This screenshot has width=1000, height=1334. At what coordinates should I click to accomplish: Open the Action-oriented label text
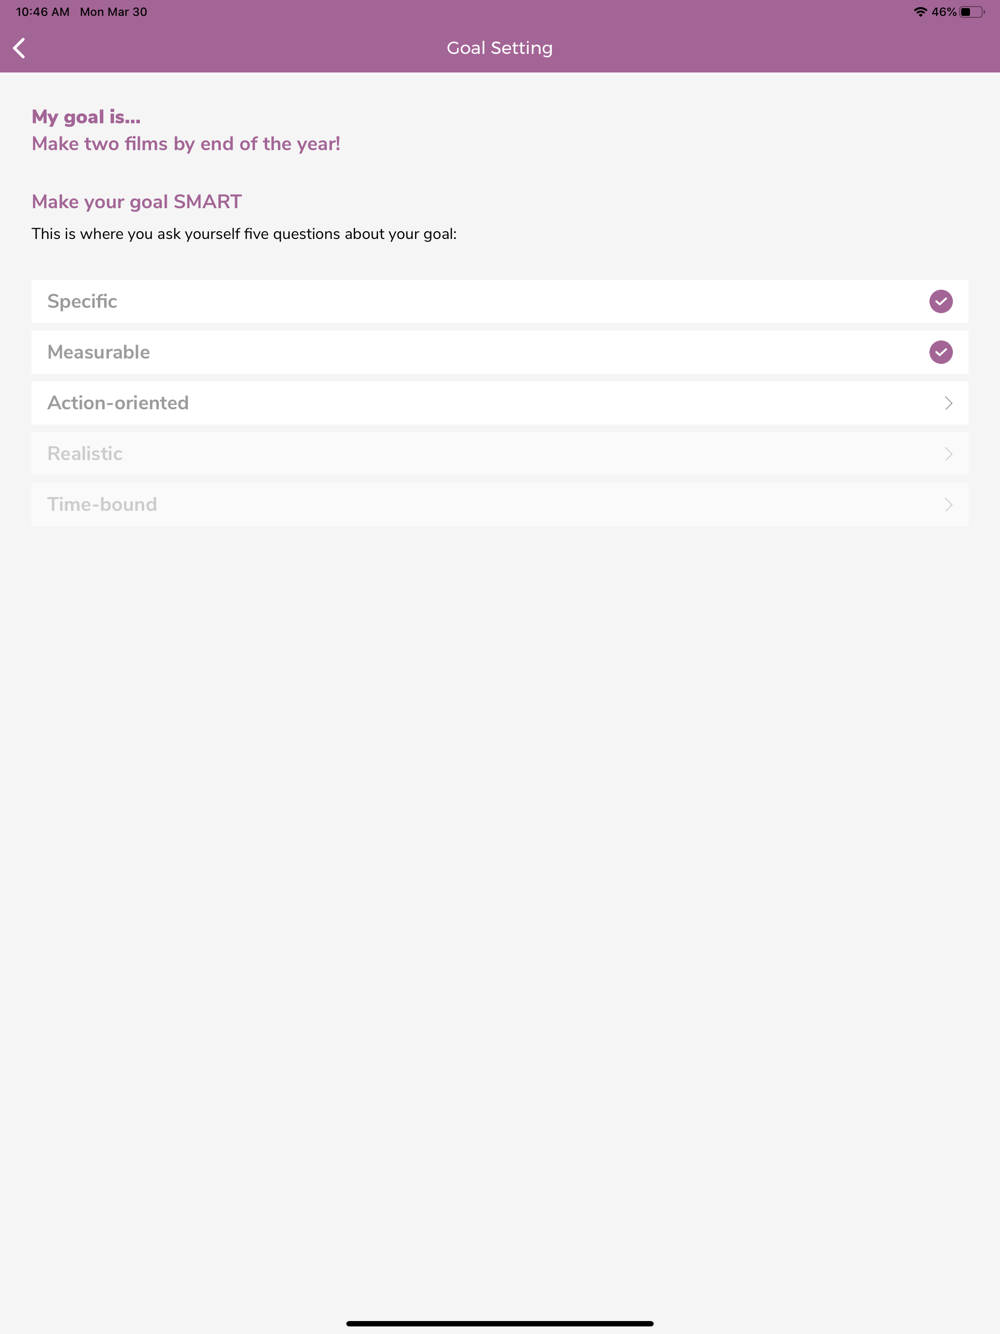click(118, 403)
